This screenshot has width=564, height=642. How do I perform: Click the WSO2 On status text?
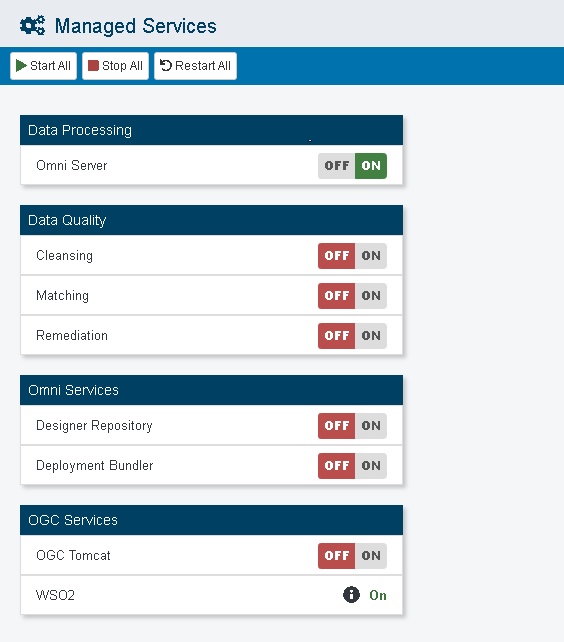point(378,595)
